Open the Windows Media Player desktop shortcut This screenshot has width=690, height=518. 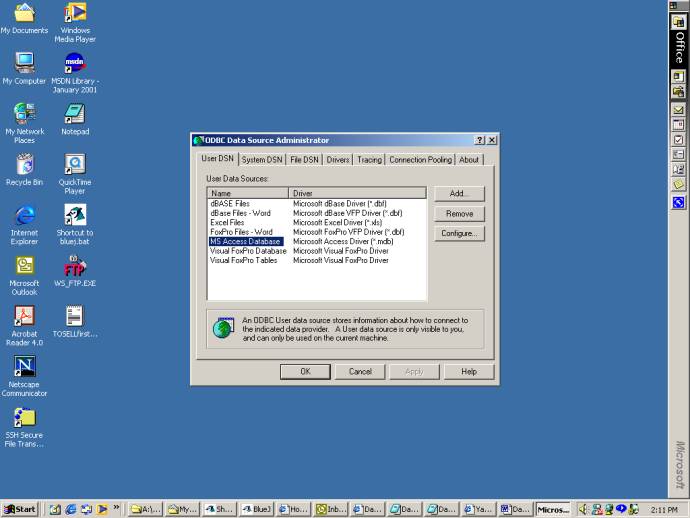coord(75,22)
